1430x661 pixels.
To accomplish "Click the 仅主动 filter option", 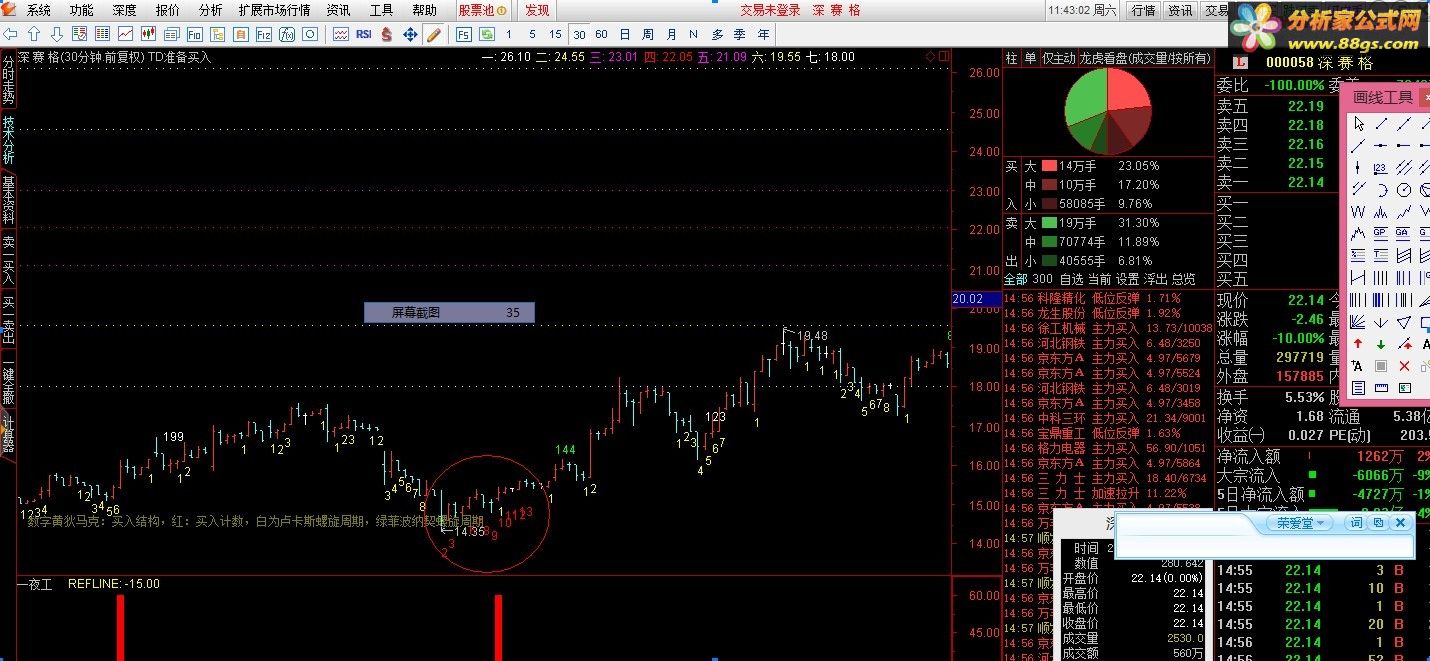I will coord(1059,58).
